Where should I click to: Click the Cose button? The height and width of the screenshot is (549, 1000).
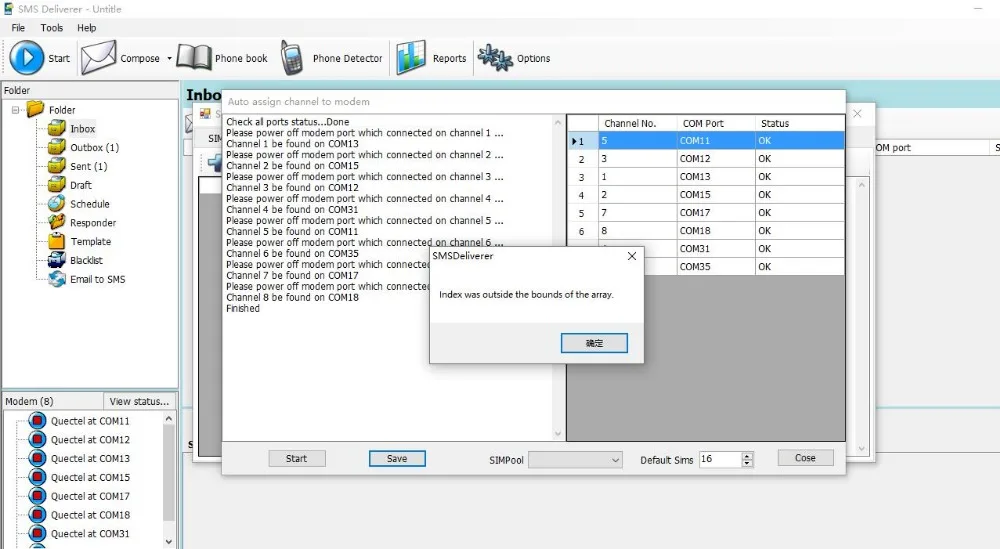point(805,458)
